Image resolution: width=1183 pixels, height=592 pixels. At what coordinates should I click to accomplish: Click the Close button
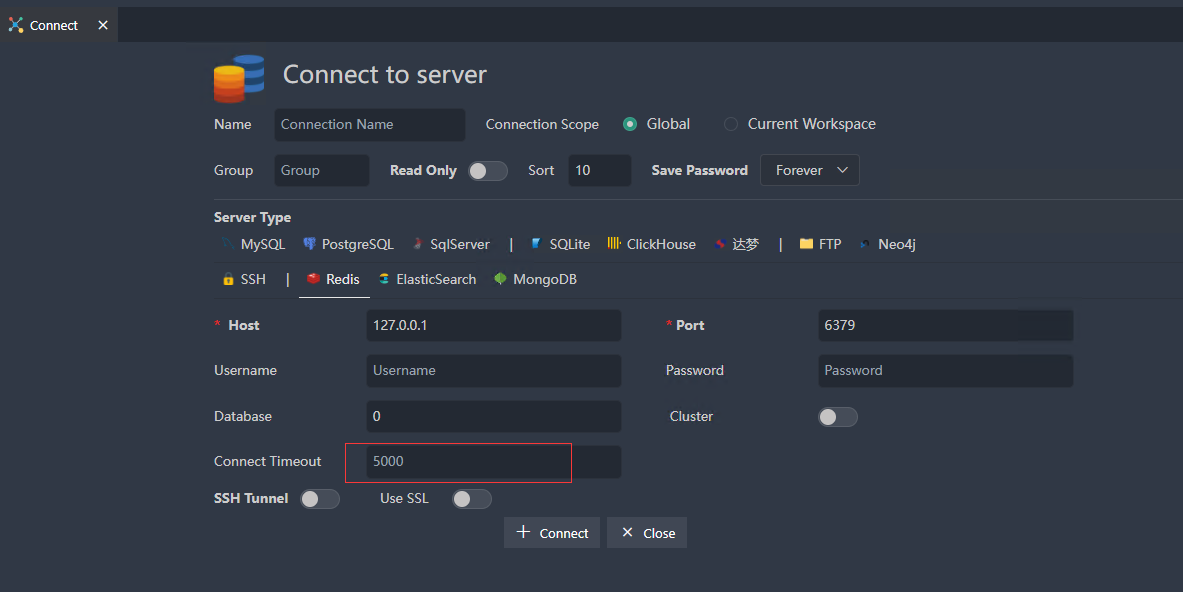(646, 532)
